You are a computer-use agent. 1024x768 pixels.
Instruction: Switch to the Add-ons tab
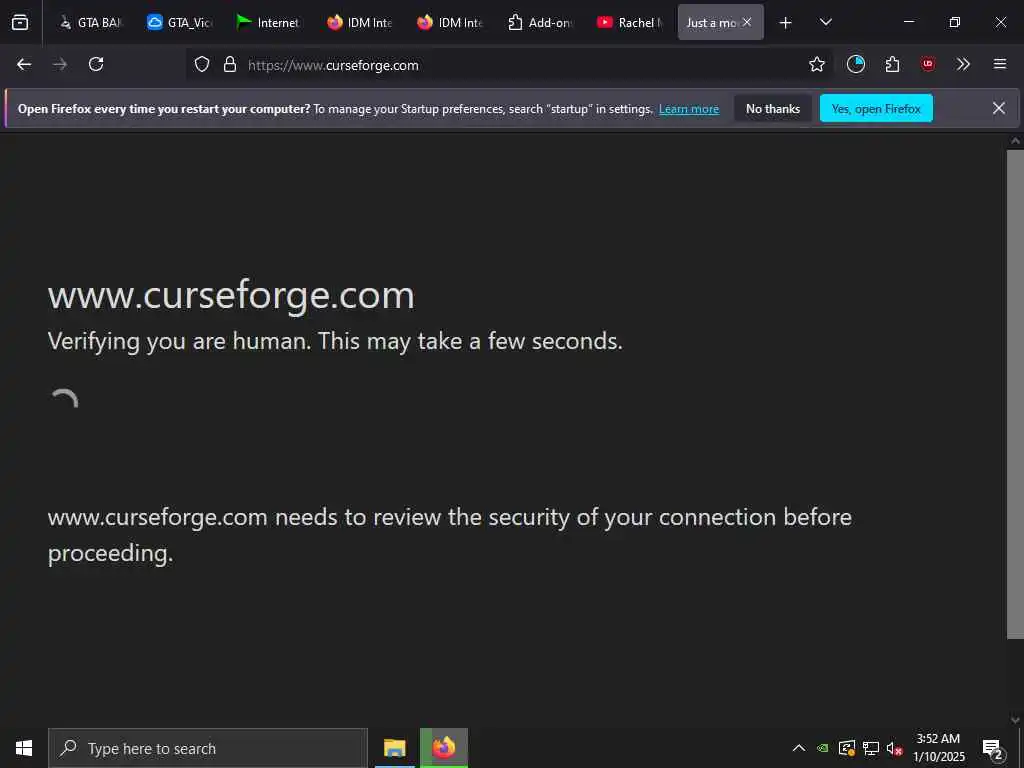click(540, 22)
